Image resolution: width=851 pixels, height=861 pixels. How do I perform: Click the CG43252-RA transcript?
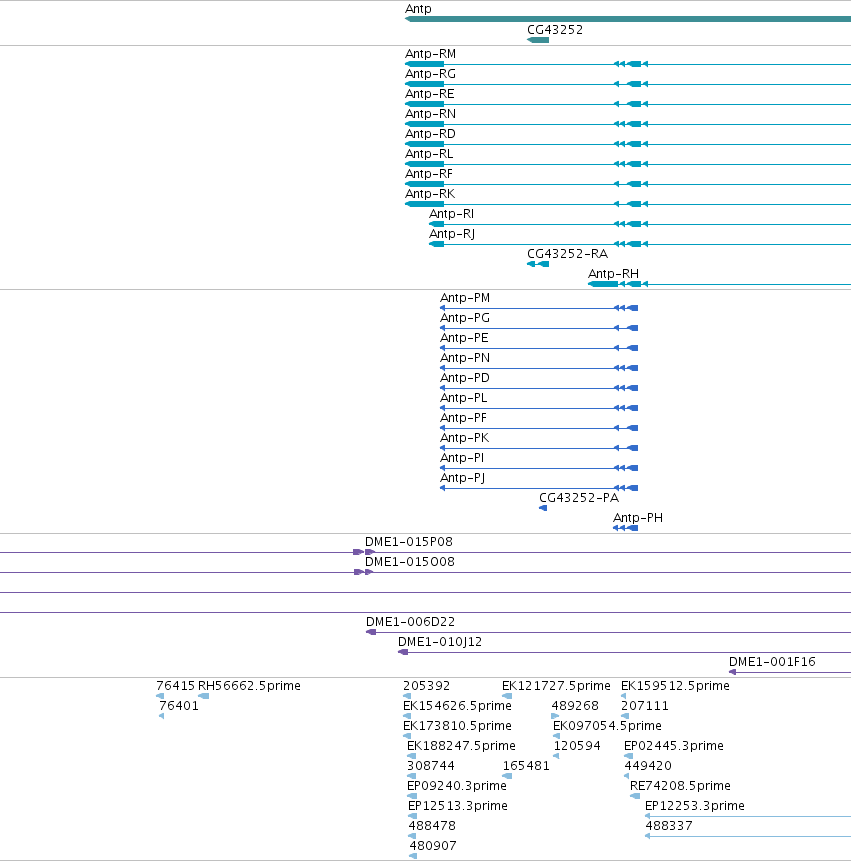[x=538, y=264]
